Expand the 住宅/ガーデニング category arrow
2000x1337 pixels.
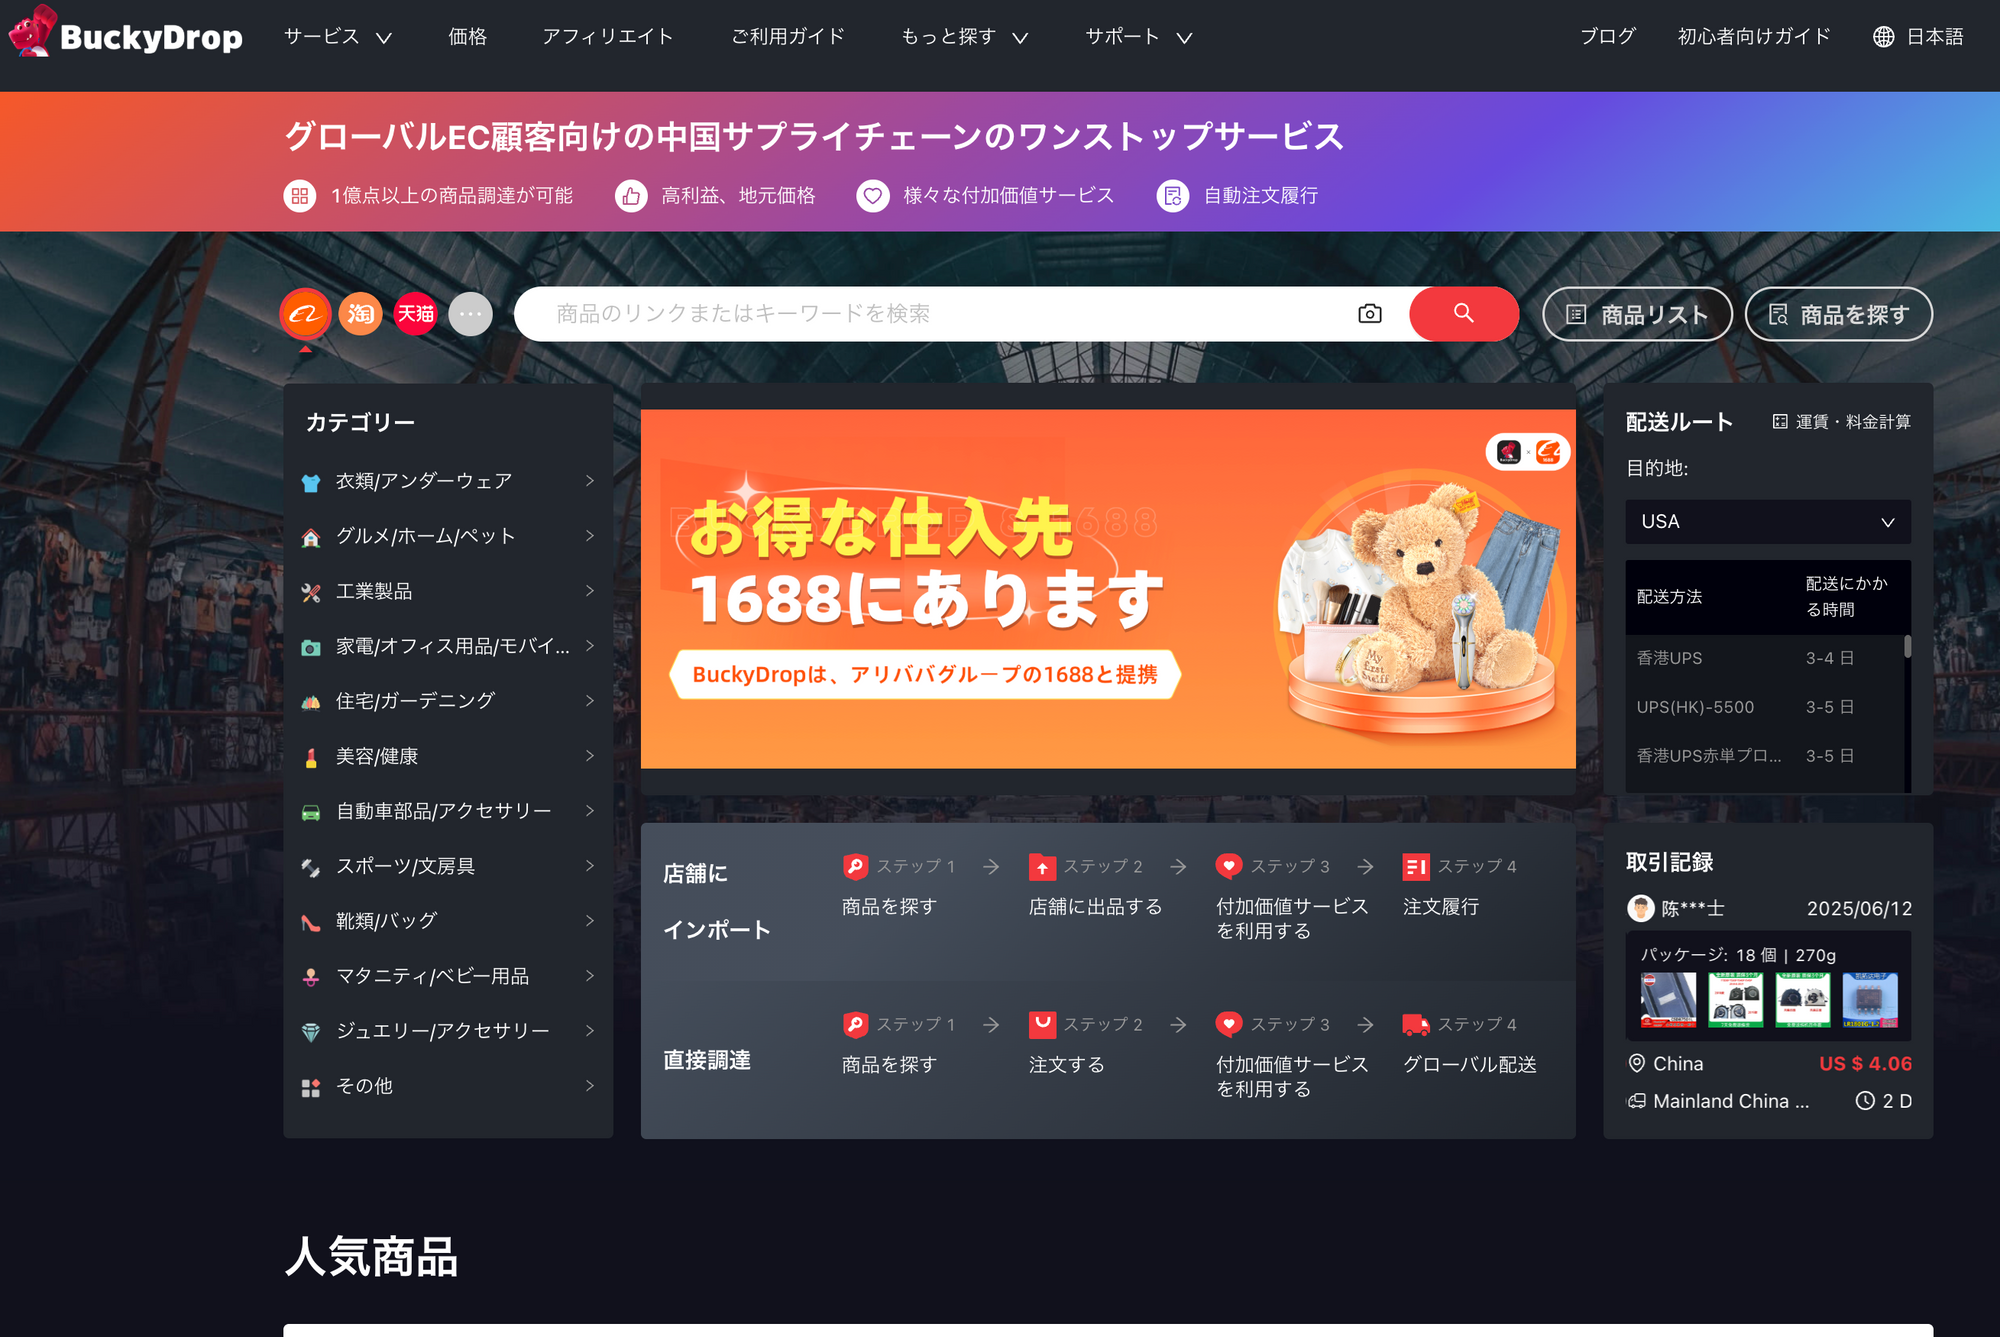(x=590, y=701)
